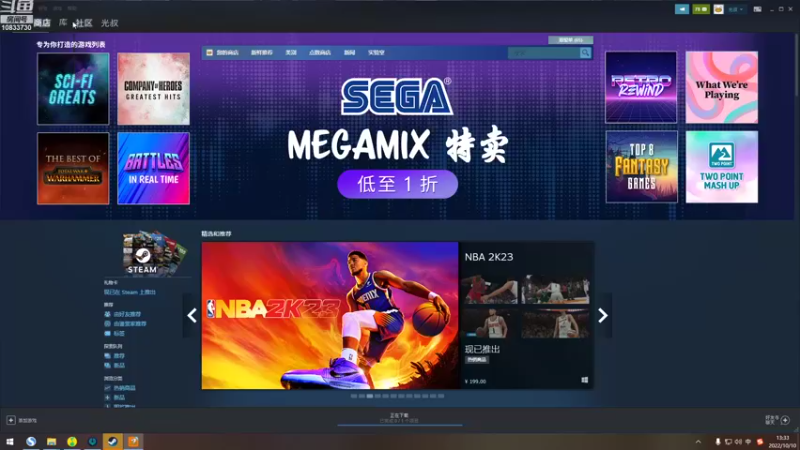This screenshot has width=800, height=450.
Task: Open the NBA 2K23 featured capsule image
Action: 330,316
